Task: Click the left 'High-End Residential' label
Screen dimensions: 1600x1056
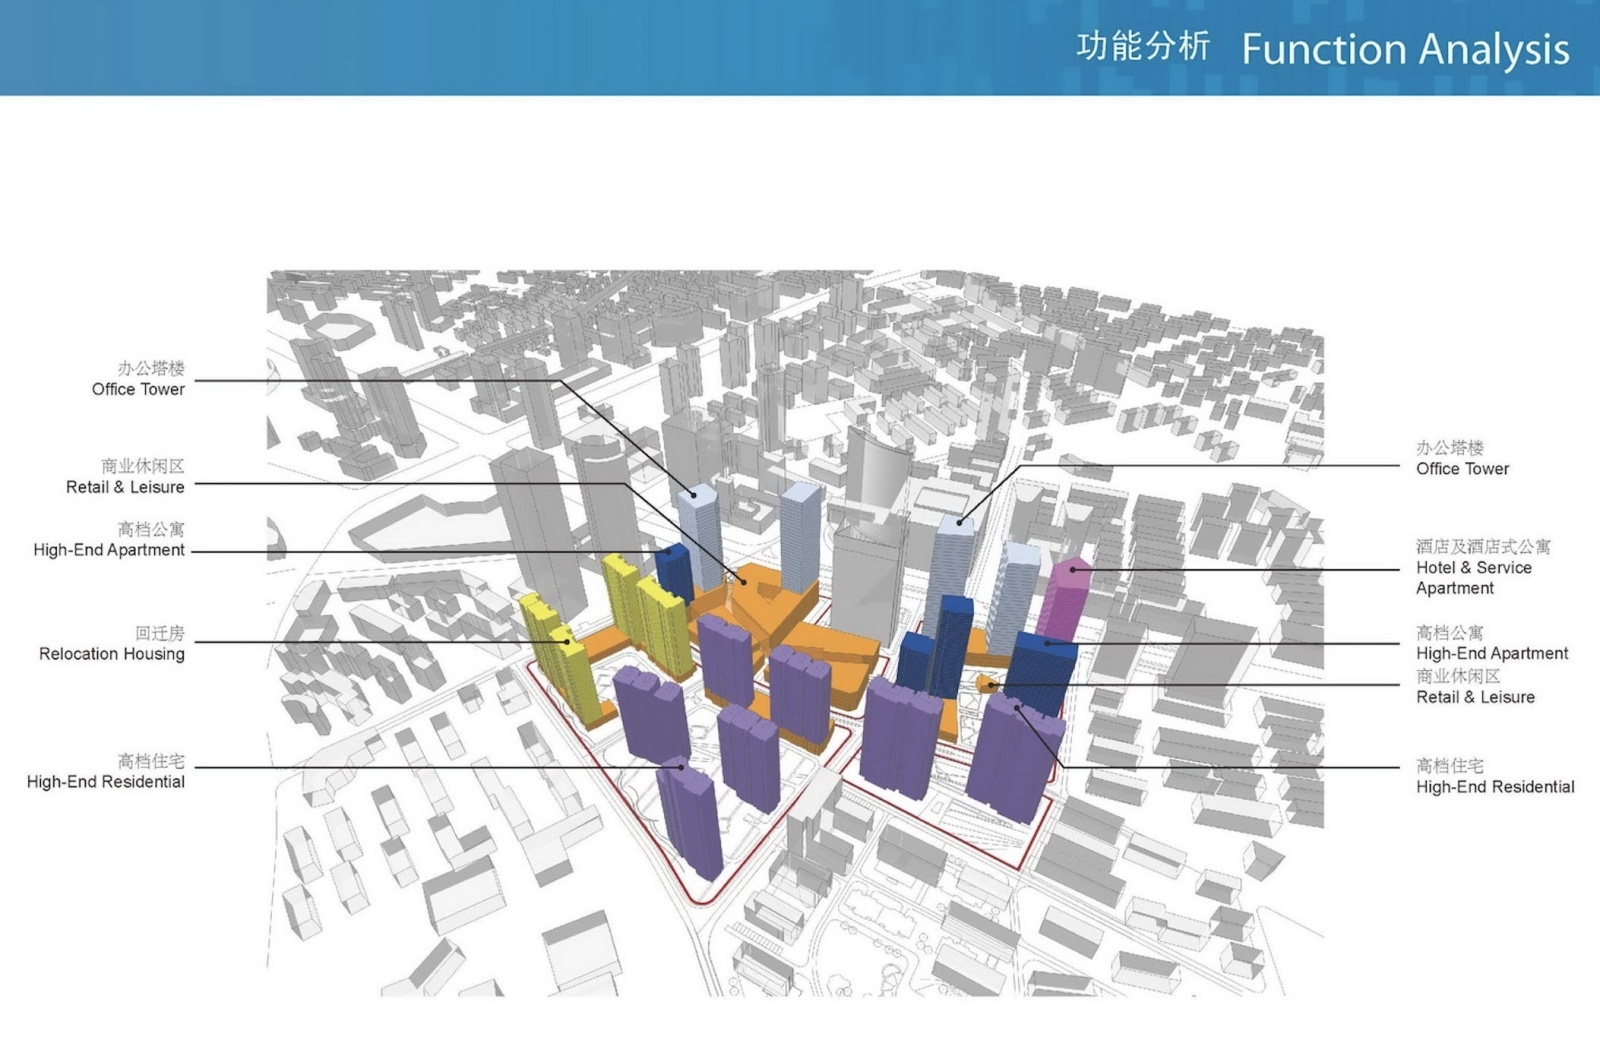Action: [106, 782]
